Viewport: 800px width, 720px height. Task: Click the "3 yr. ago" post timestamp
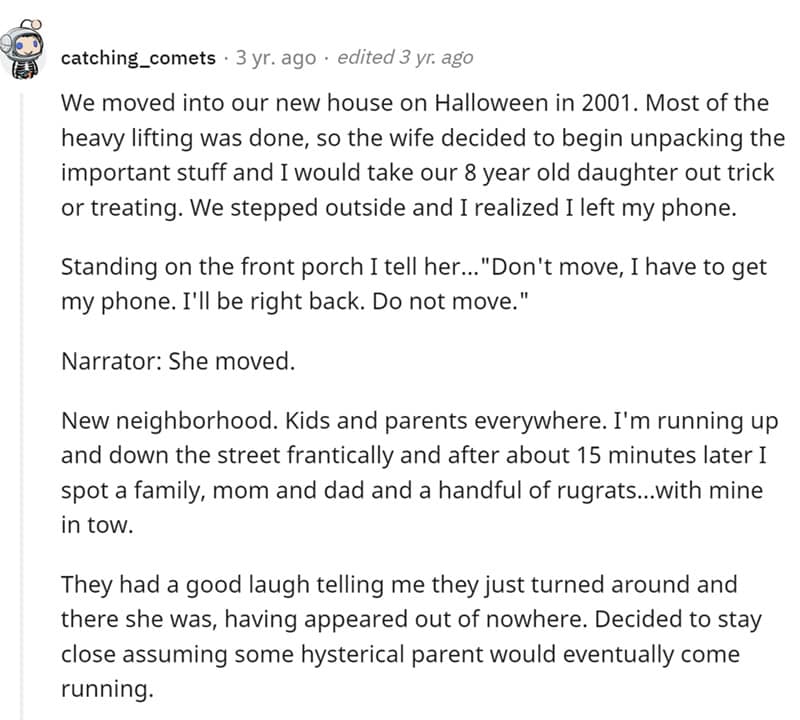click(x=275, y=57)
